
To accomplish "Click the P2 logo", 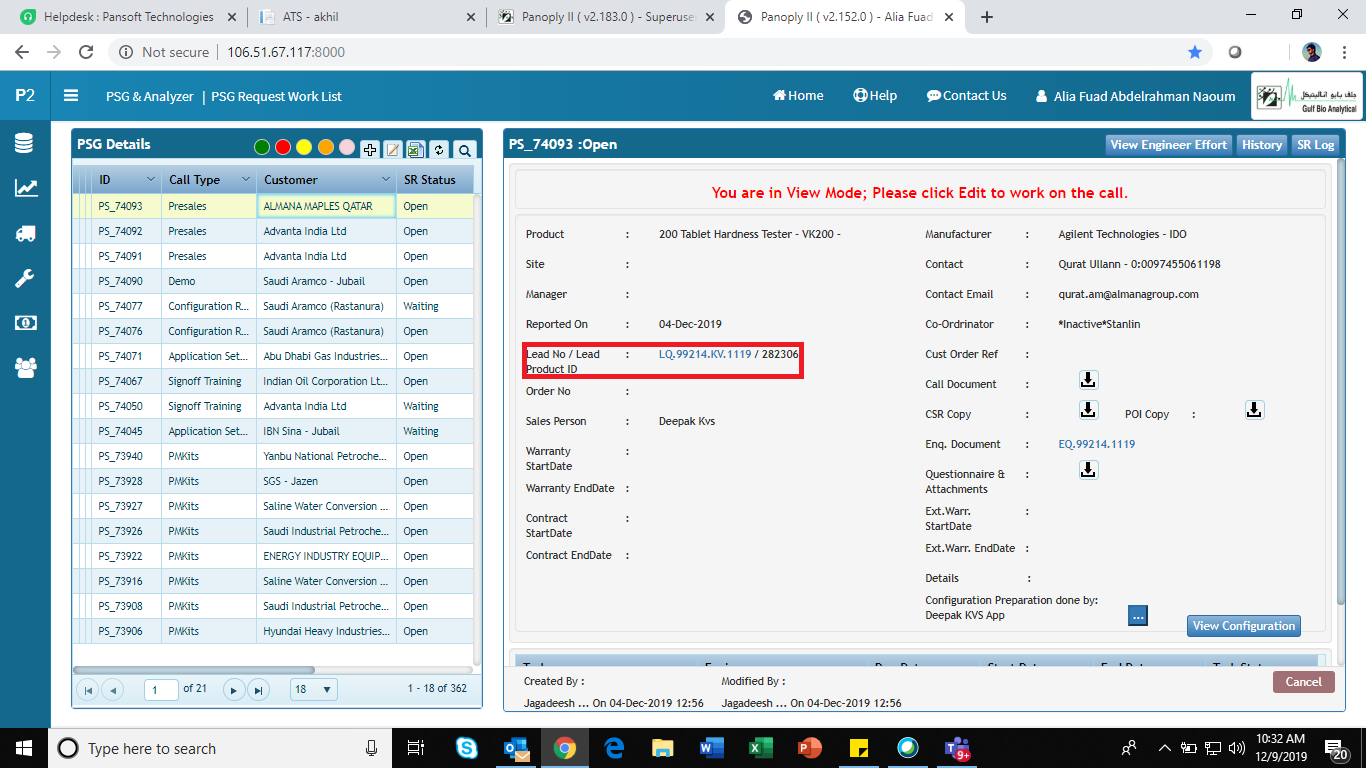I will (25, 96).
